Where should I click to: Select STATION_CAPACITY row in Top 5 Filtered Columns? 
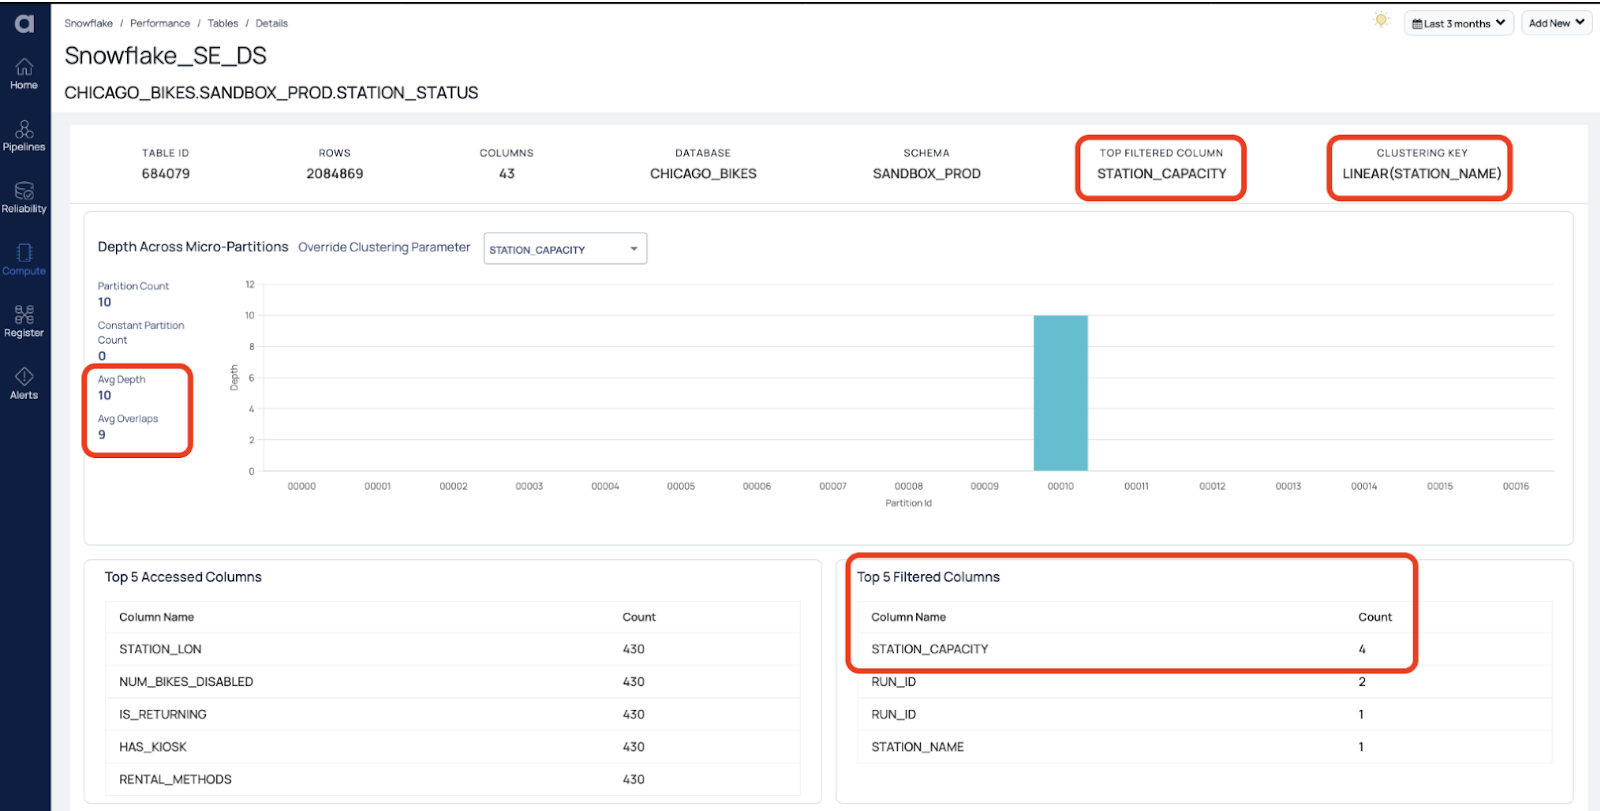click(929, 649)
